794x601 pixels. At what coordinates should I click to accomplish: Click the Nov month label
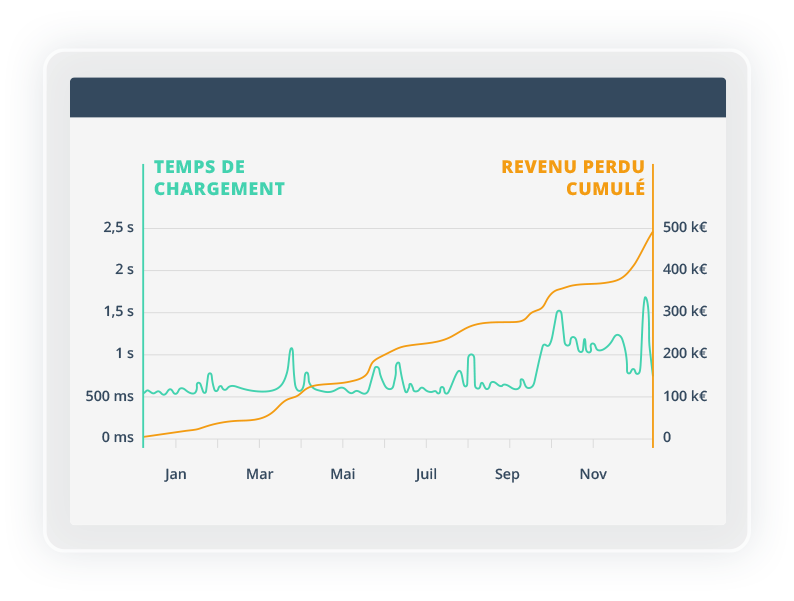(593, 474)
